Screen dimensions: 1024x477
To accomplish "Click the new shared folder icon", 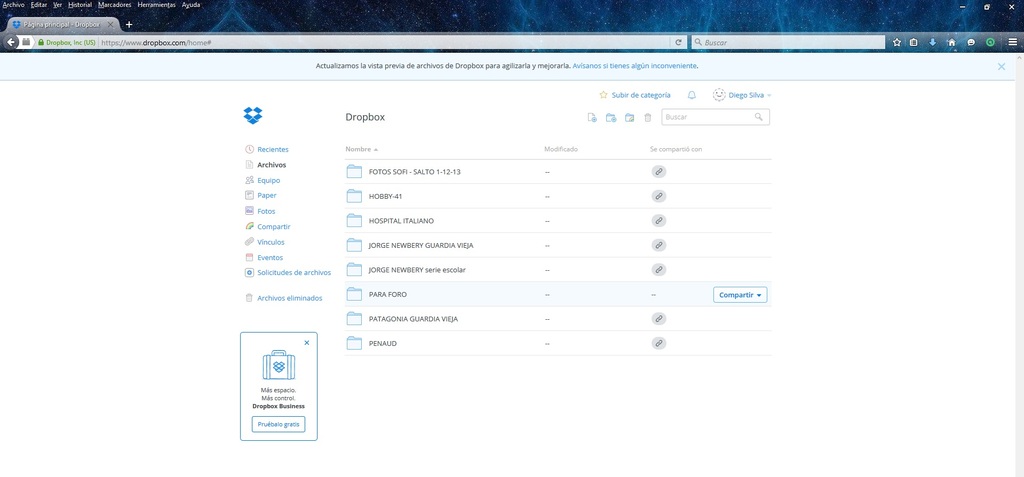I will click(x=630, y=118).
